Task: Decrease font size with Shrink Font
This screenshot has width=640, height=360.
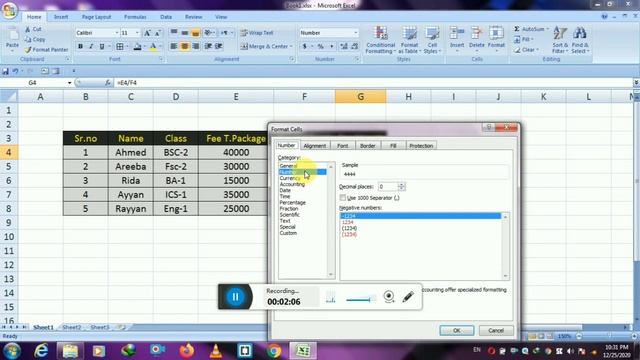Action: click(x=158, y=33)
